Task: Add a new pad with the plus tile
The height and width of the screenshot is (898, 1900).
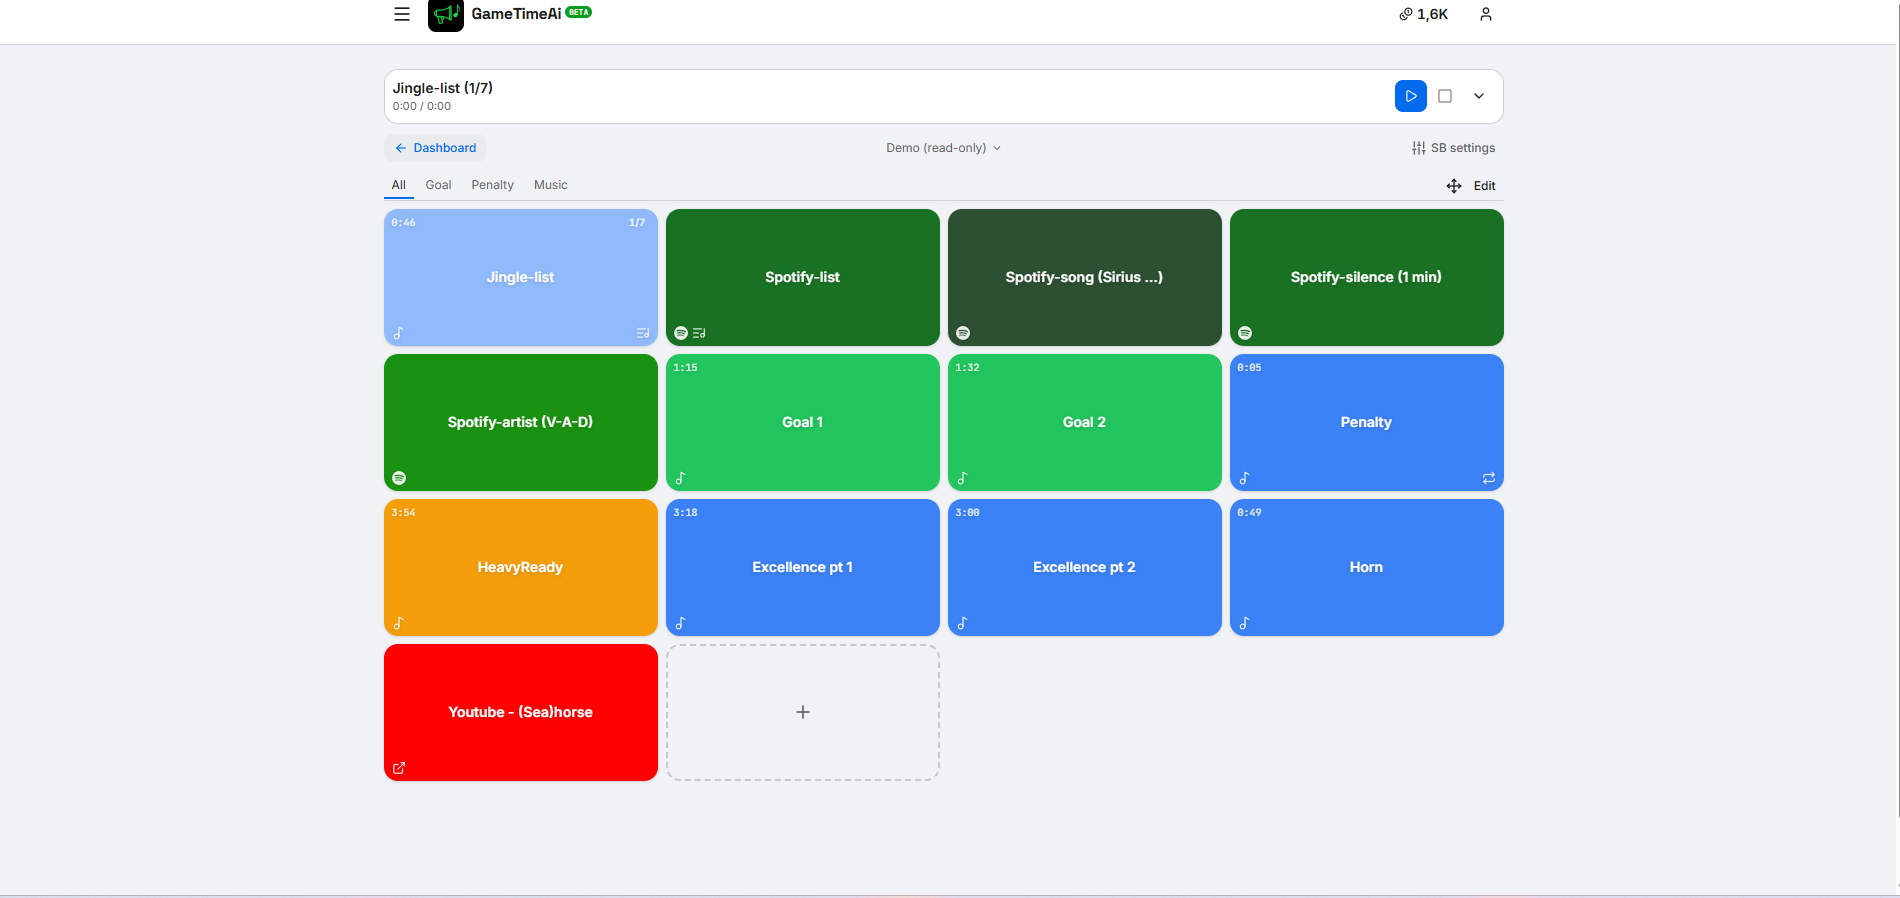Action: coord(803,712)
